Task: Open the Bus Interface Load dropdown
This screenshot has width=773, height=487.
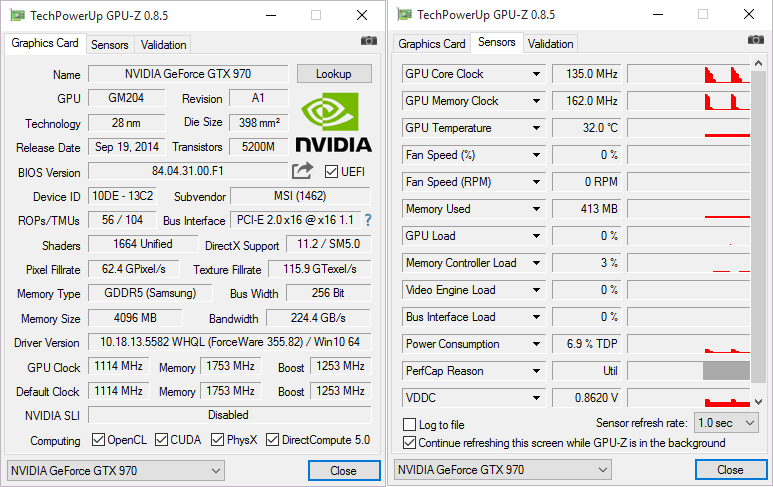Action: coord(536,317)
